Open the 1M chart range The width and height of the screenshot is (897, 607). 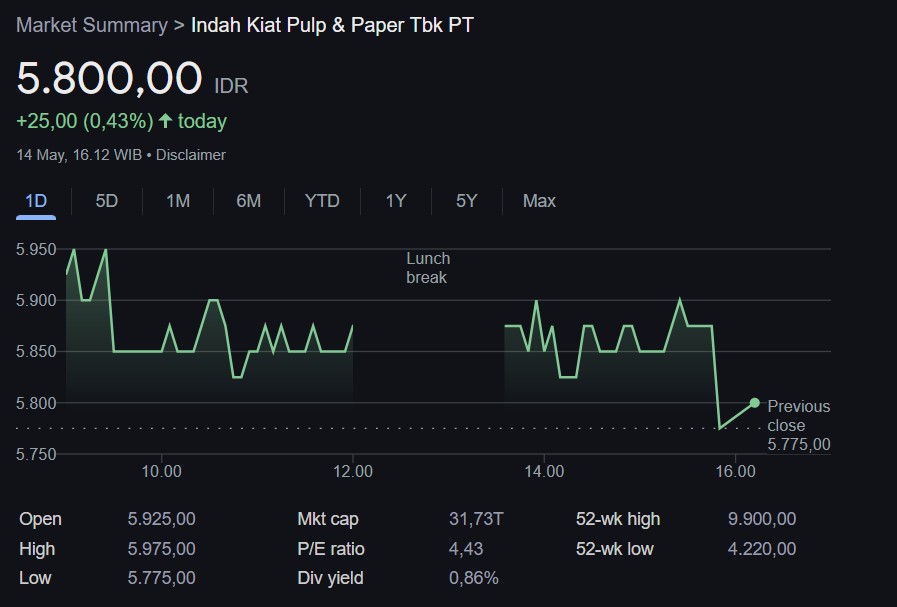tap(178, 201)
